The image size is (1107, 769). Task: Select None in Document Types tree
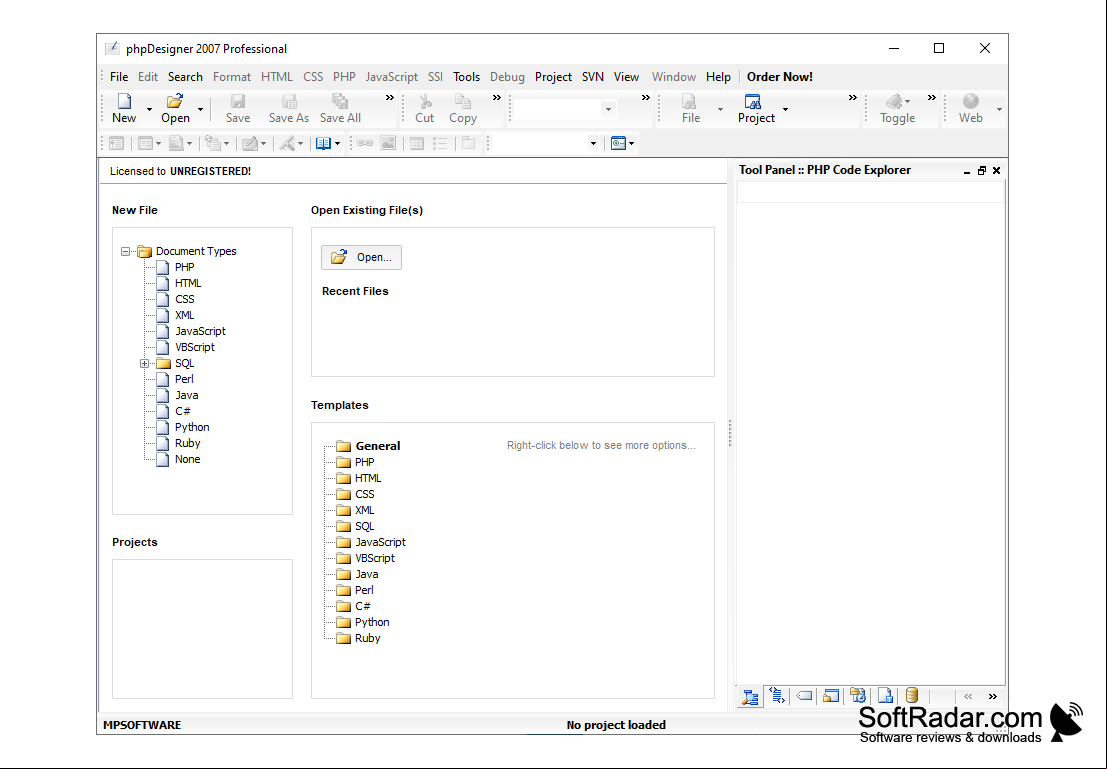188,459
